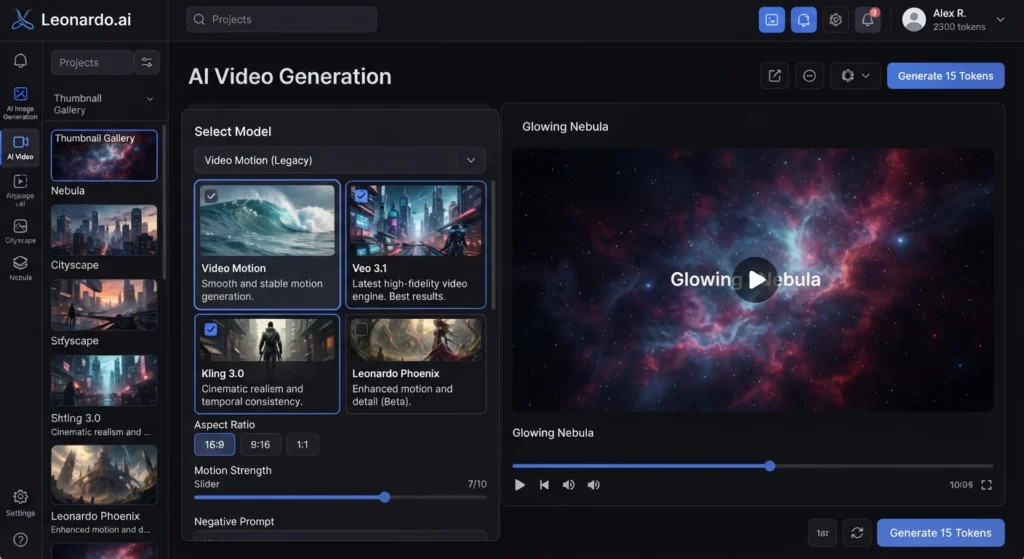
Task: Skip to the video start
Action: tap(544, 485)
